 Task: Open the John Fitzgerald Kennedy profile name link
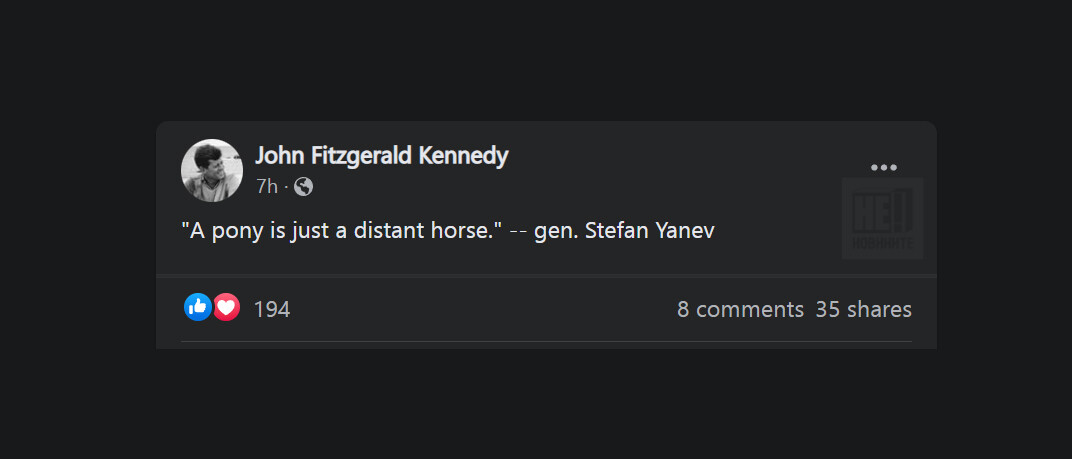tap(381, 156)
